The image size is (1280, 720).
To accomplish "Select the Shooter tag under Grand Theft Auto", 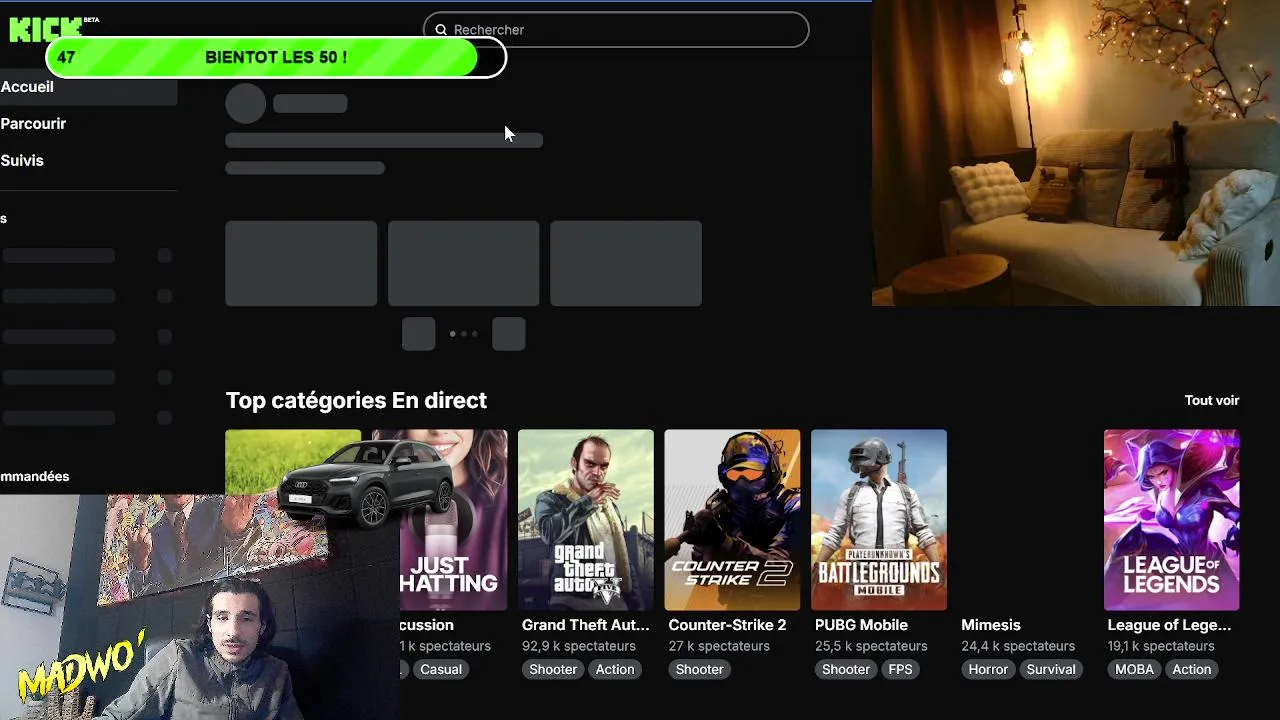I will [x=553, y=669].
